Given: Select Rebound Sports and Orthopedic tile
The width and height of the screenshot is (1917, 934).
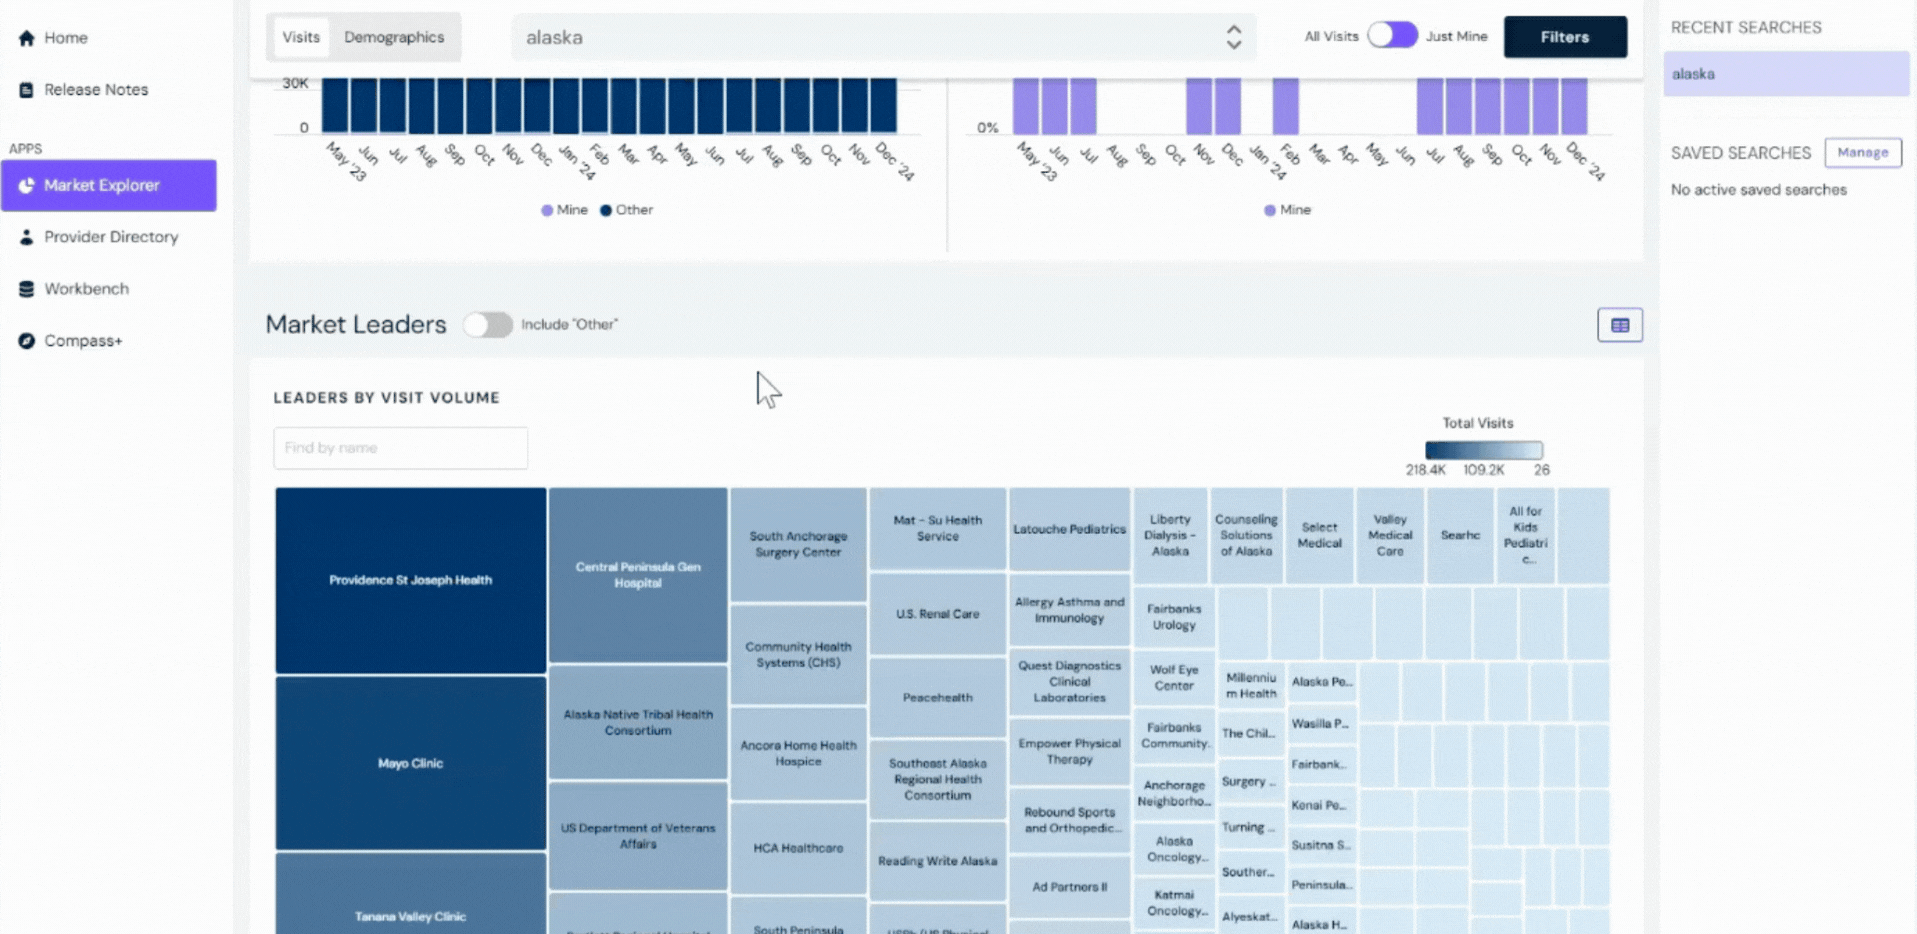Looking at the screenshot, I should point(1069,820).
